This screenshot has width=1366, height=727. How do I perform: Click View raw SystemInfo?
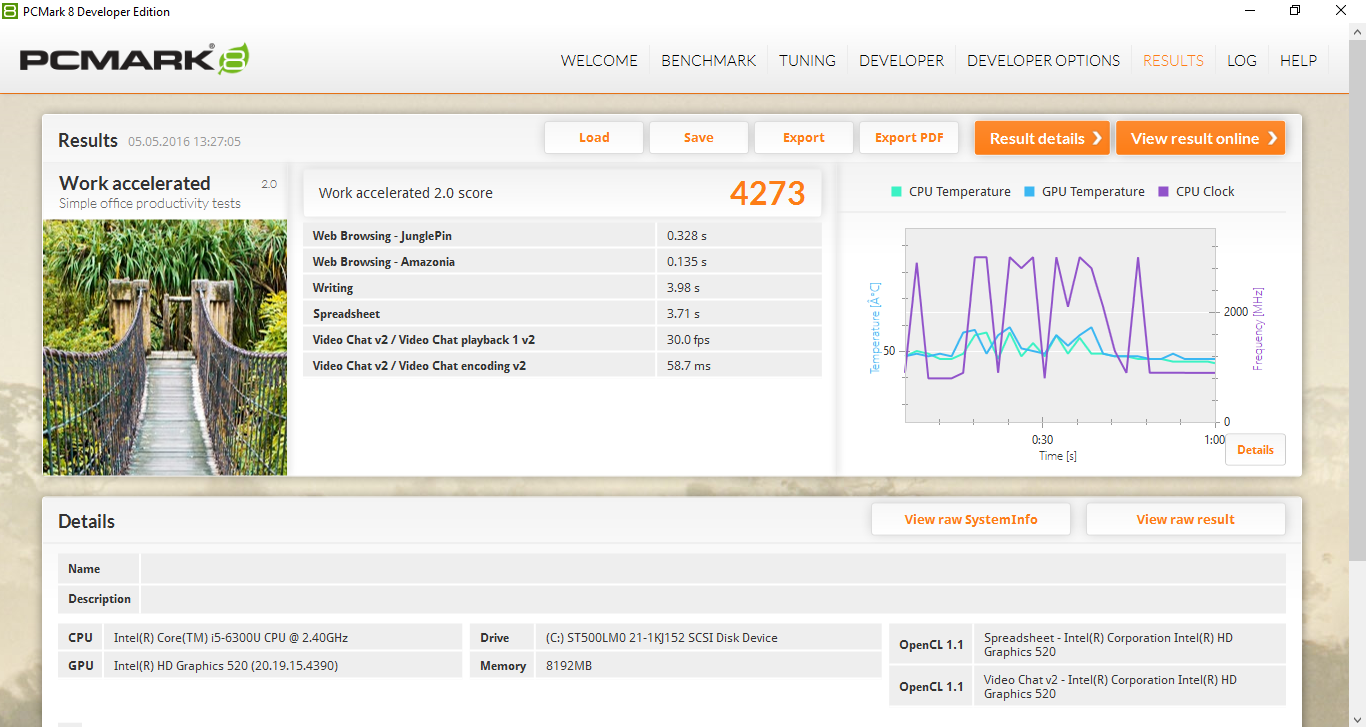tap(971, 519)
